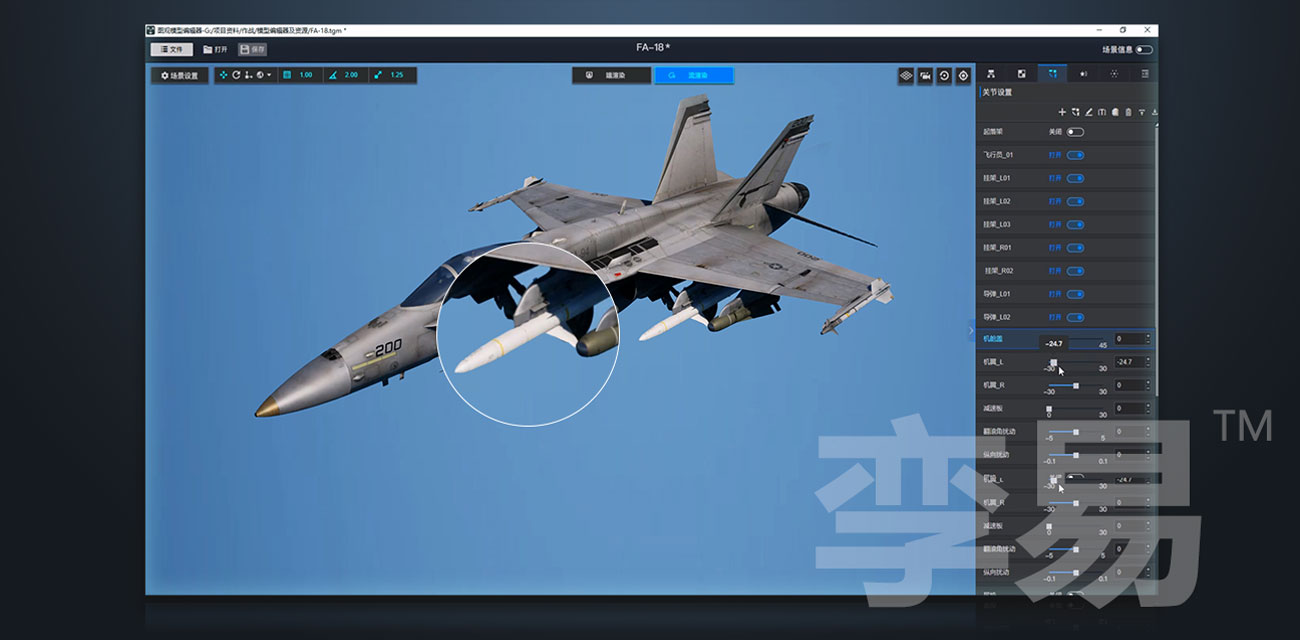Click the 打开 open file button
This screenshot has height=640, width=1300.
215,49
